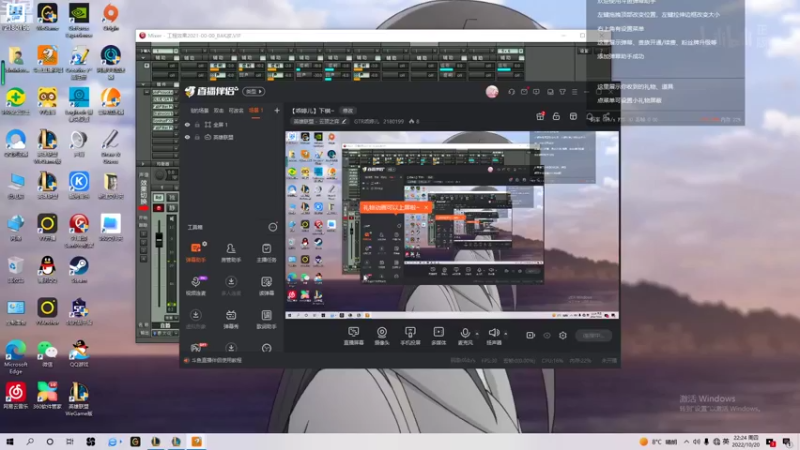Expand microphone options arrow
The image size is (800, 450).
tap(477, 334)
